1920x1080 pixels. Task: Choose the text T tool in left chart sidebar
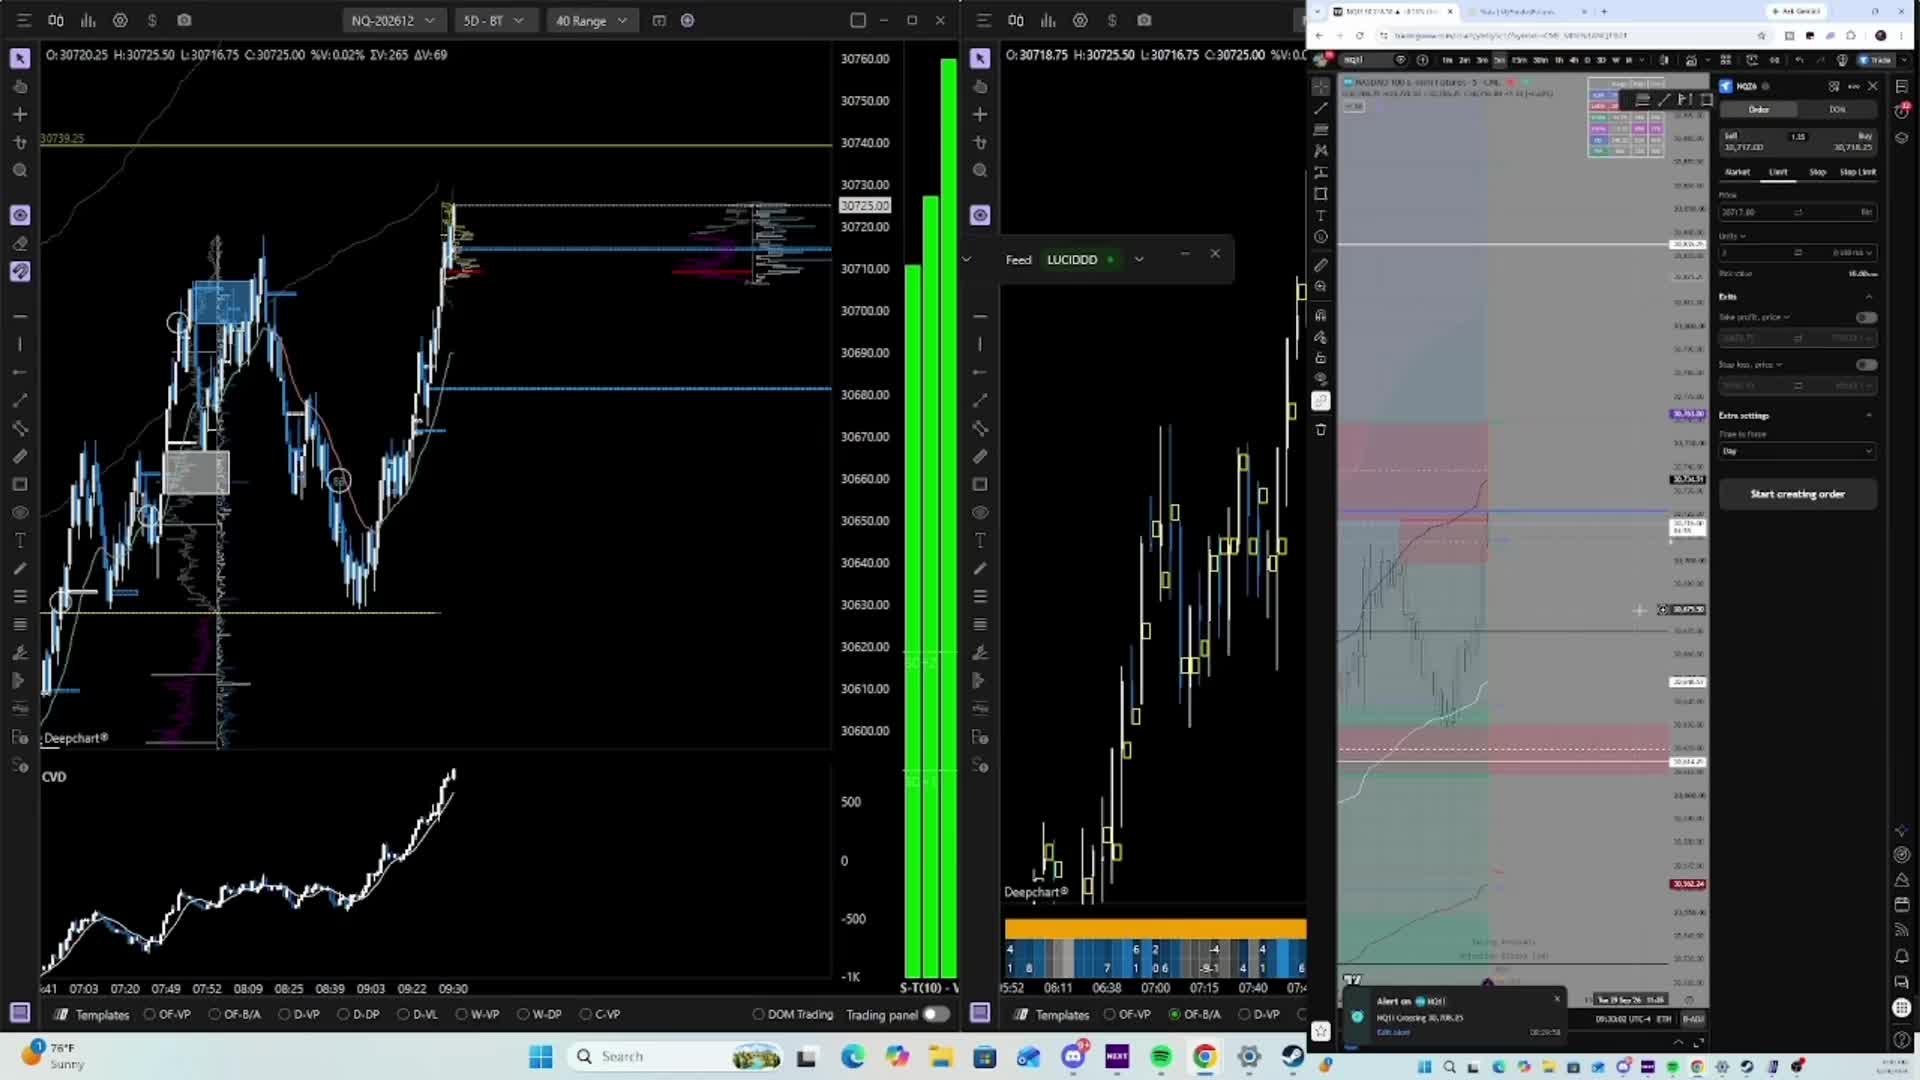pos(20,540)
